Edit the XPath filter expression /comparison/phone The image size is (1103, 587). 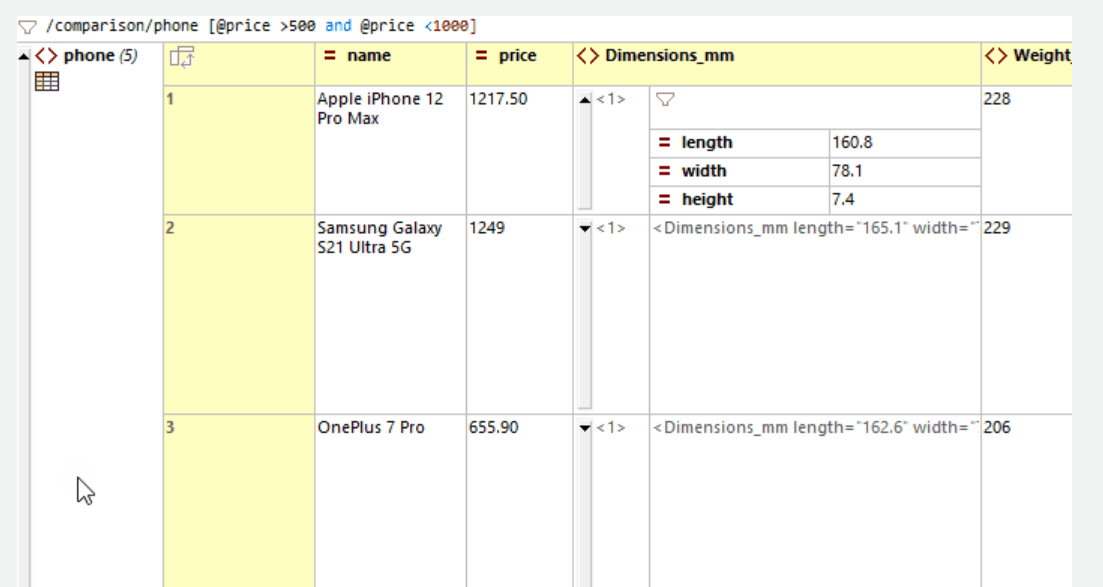point(262,26)
